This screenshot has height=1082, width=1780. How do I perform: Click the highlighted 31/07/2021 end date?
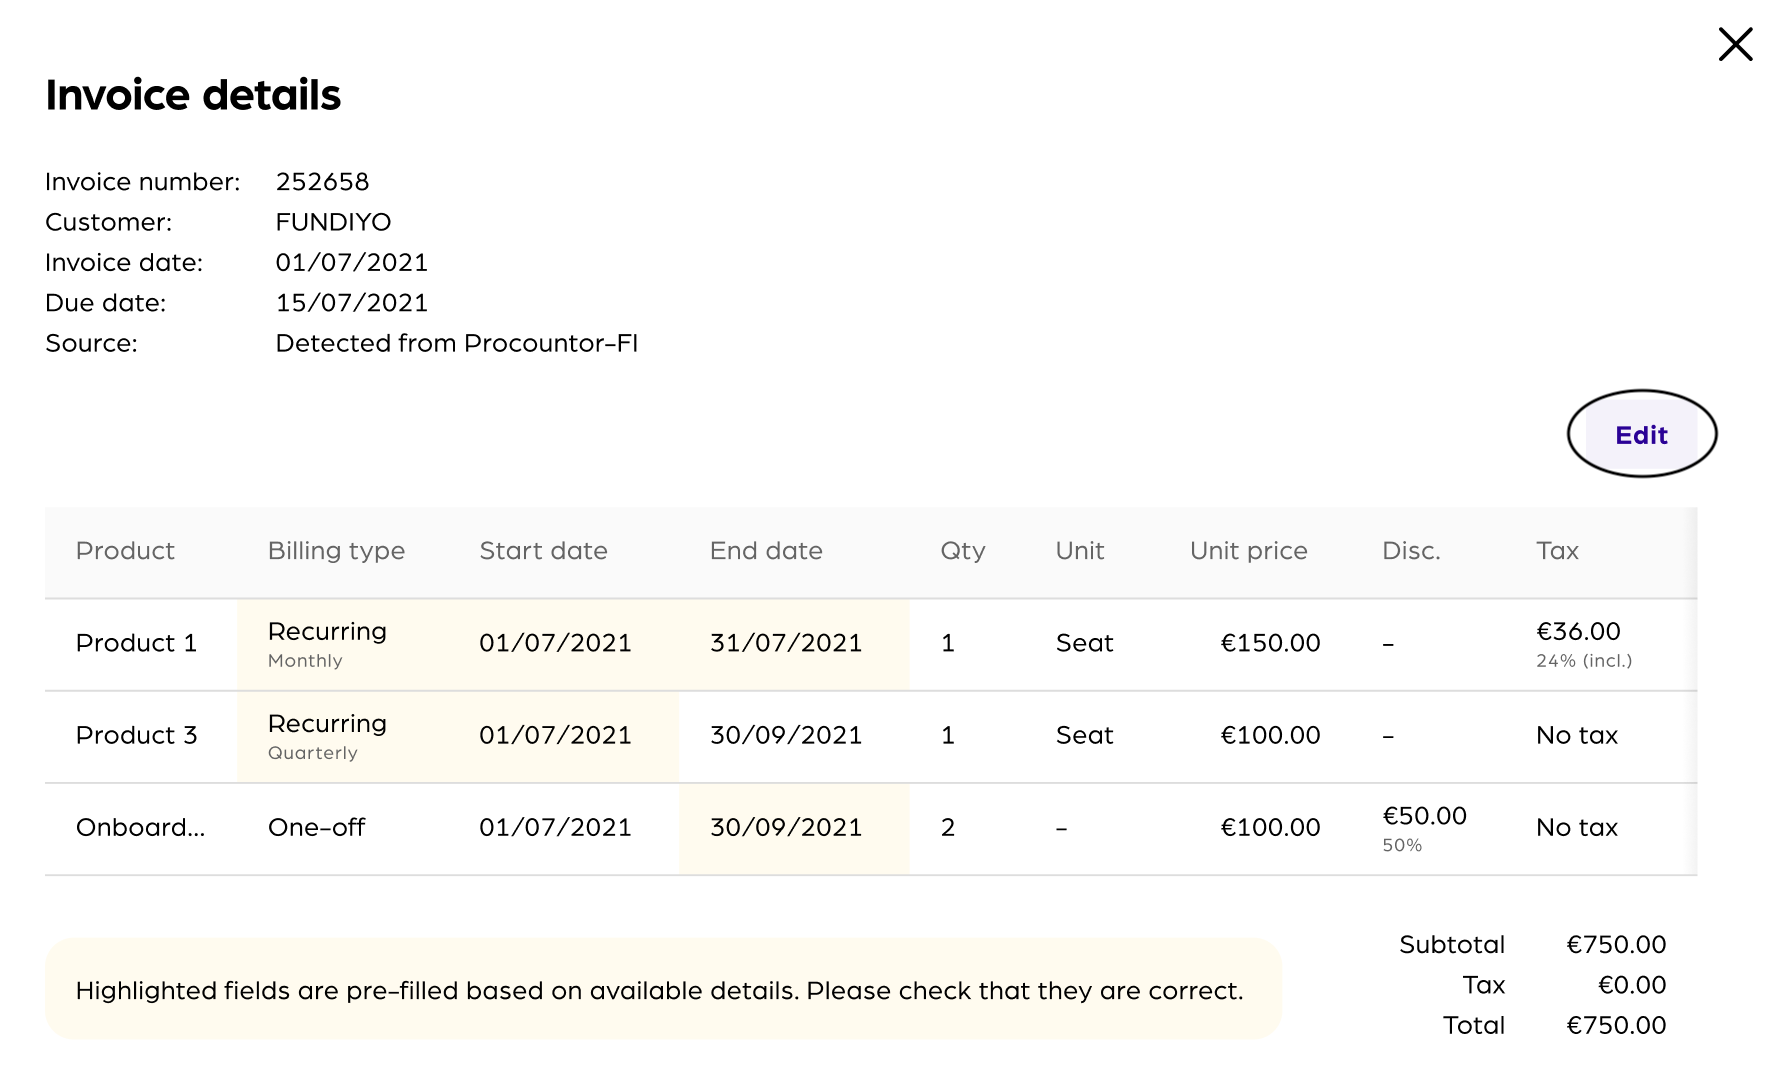pos(785,643)
